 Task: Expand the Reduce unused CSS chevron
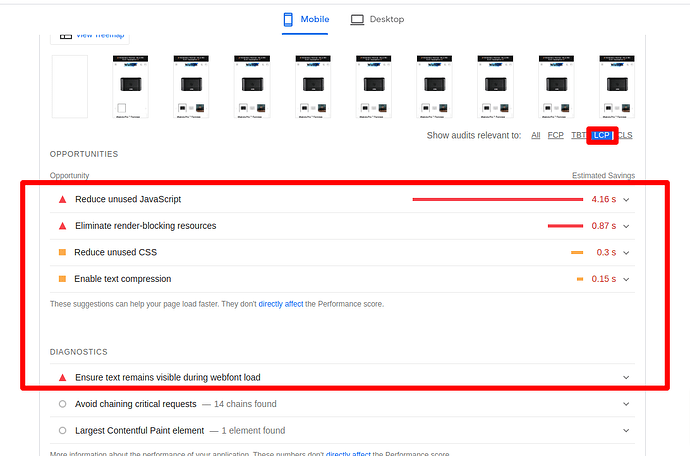(627, 253)
